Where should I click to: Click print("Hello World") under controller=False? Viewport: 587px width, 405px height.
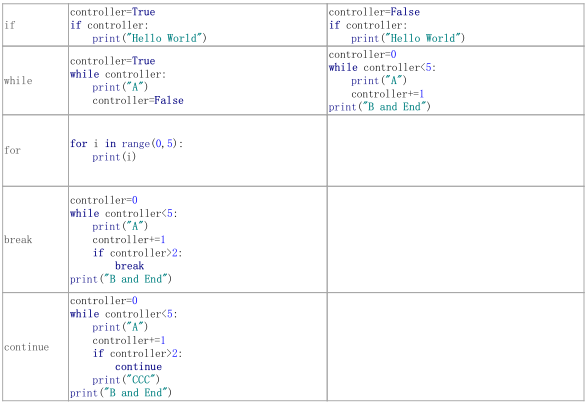pyautogui.click(x=408, y=38)
